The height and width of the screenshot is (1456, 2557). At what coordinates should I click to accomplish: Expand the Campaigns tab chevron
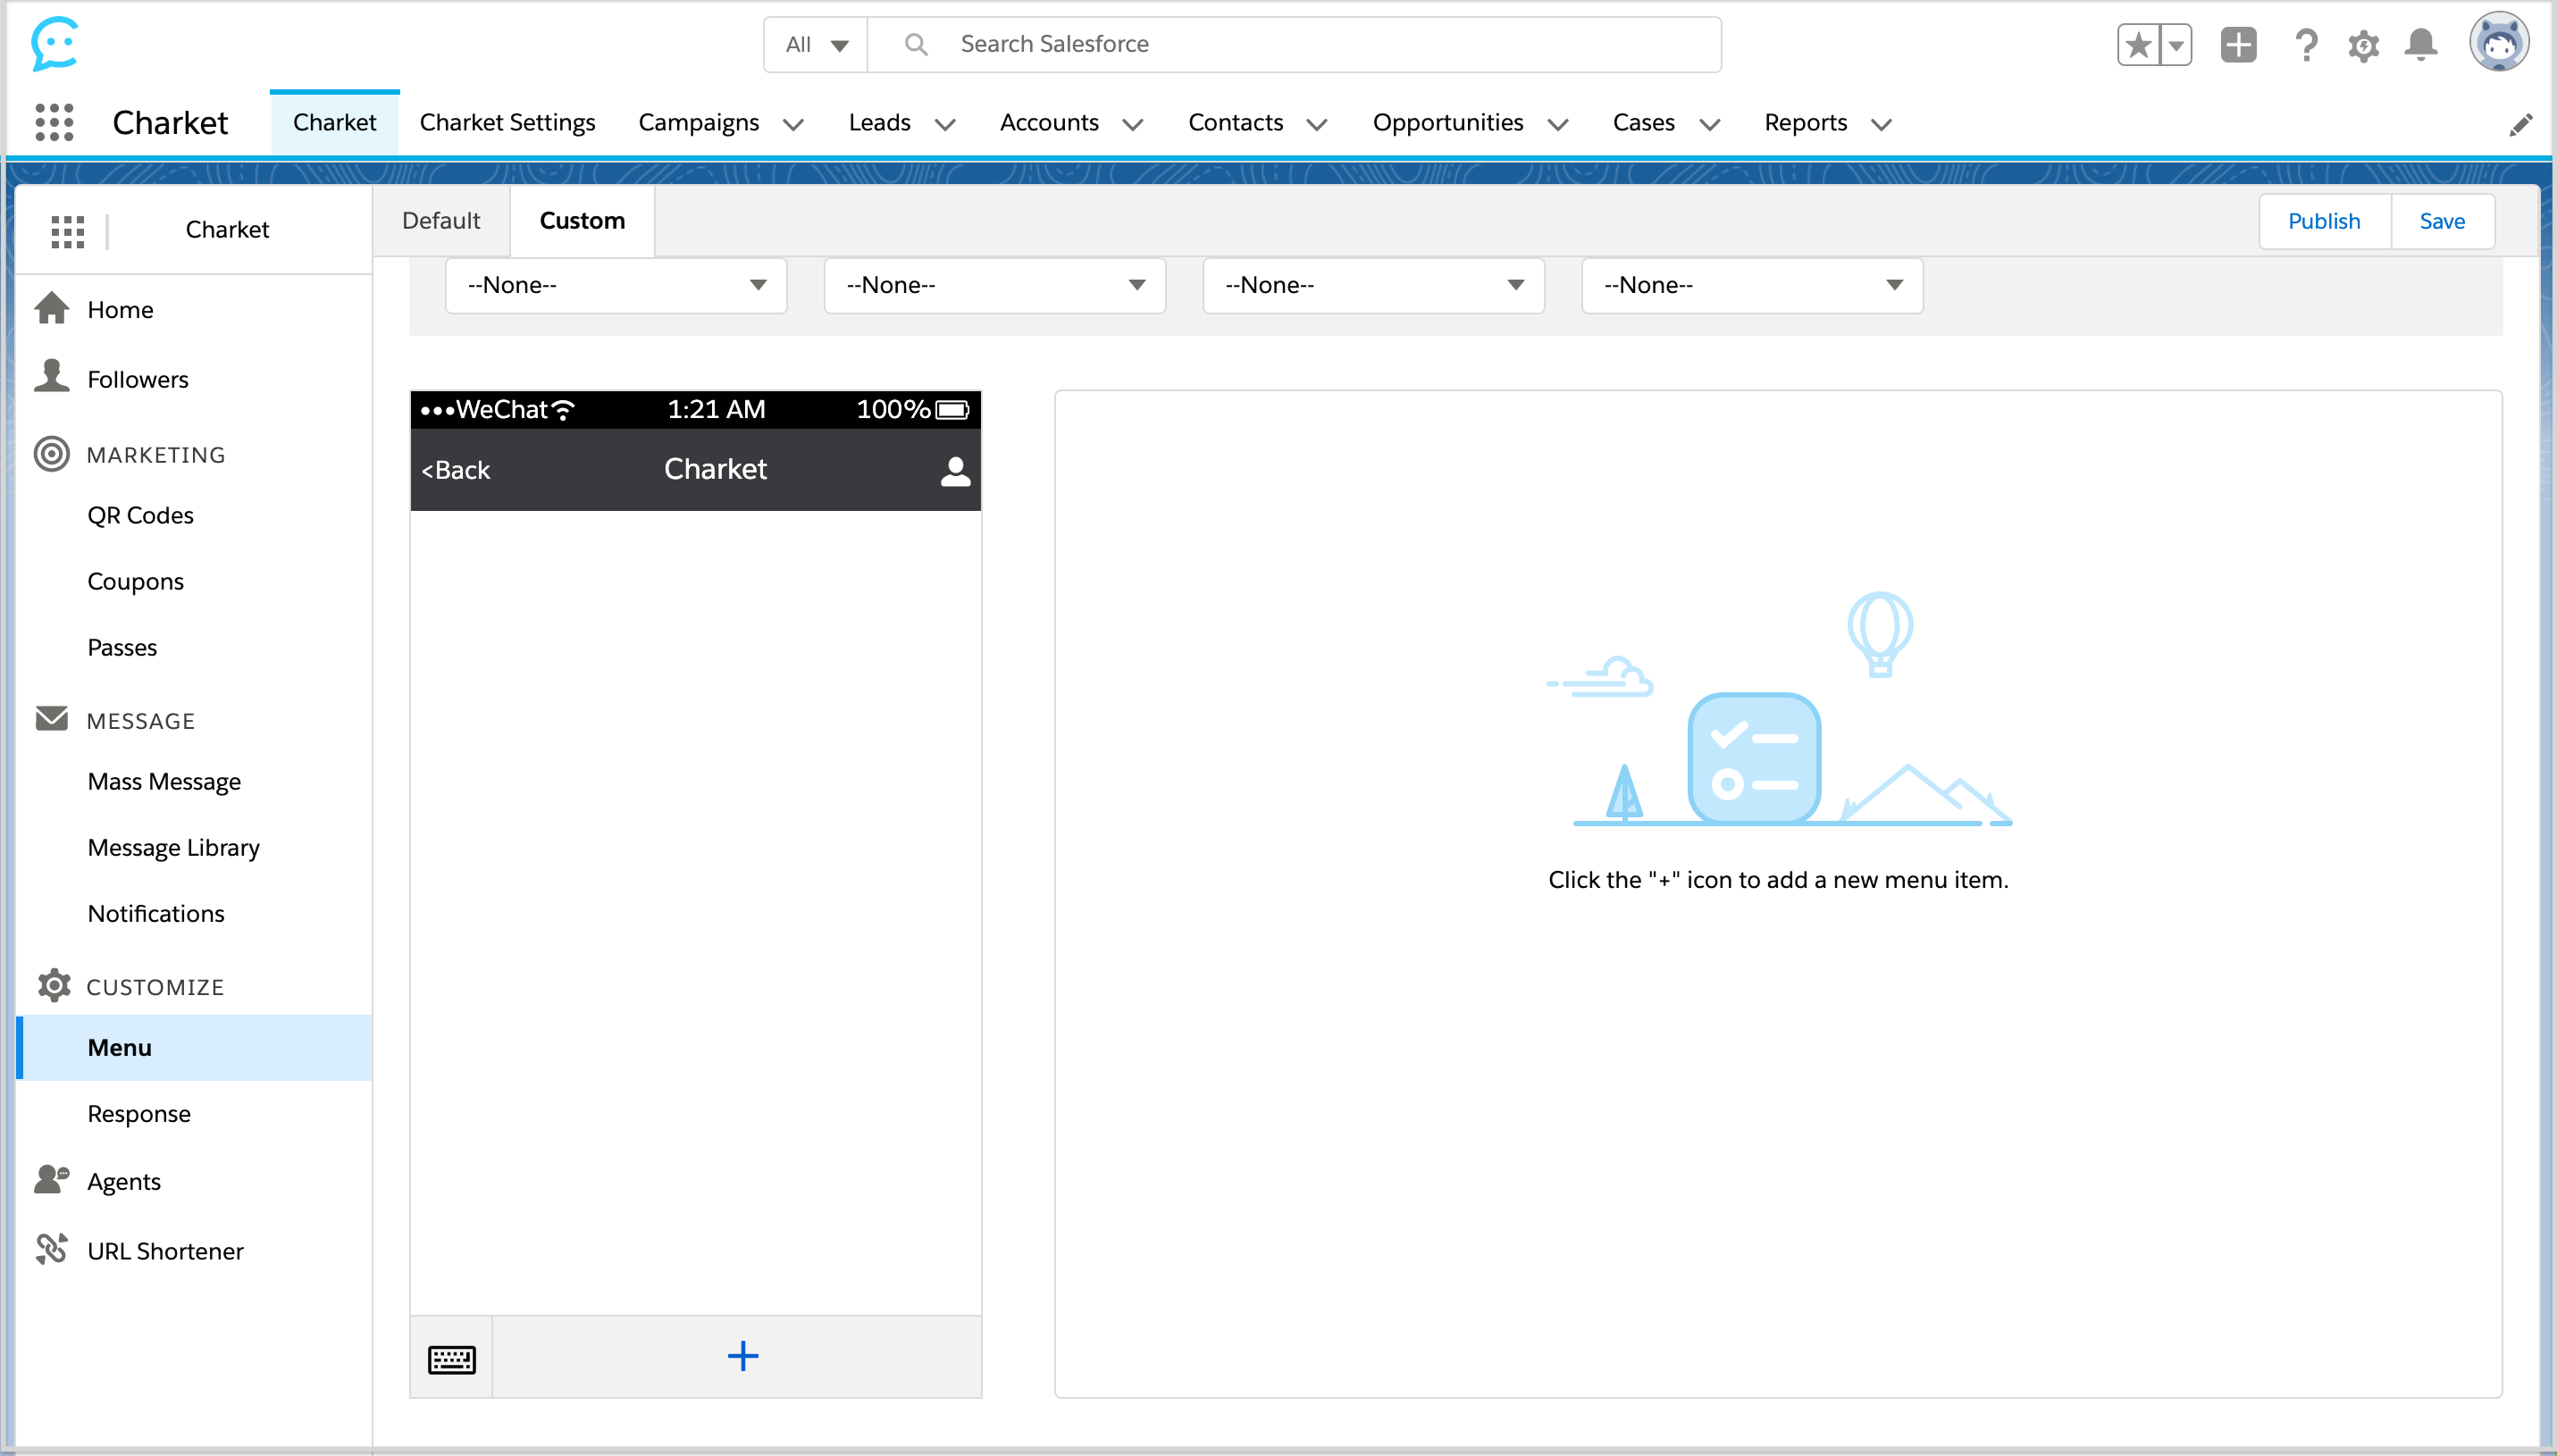coord(794,125)
